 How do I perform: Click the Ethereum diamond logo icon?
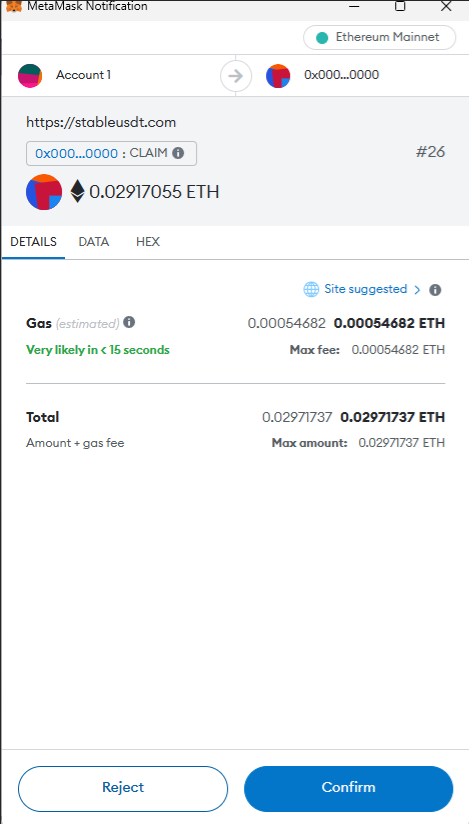77,191
